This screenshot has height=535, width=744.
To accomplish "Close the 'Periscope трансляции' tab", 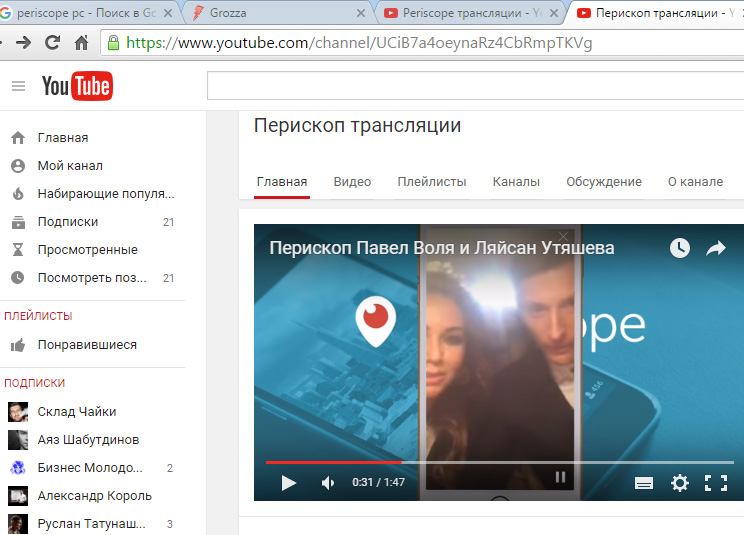I will [554, 13].
